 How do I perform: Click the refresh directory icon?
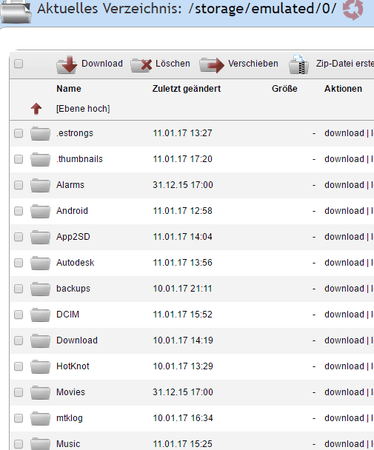coord(353,9)
